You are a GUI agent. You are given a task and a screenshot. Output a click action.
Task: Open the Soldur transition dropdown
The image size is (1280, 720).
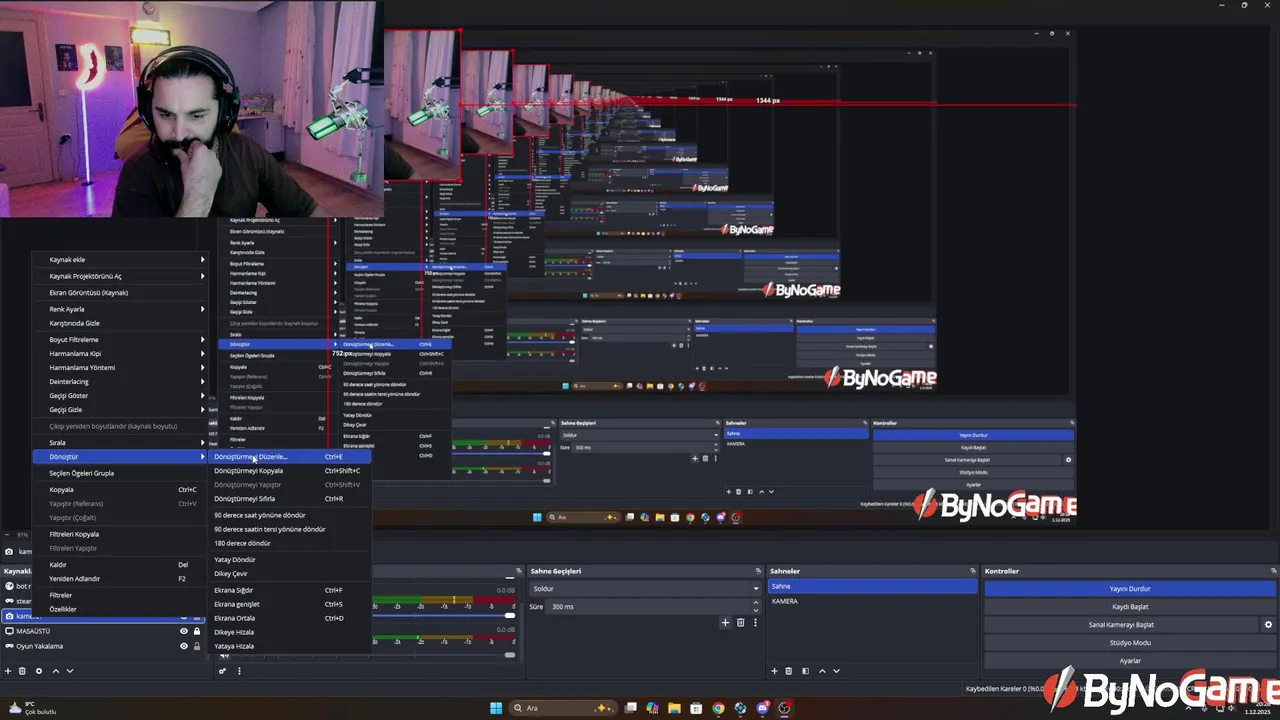point(645,589)
